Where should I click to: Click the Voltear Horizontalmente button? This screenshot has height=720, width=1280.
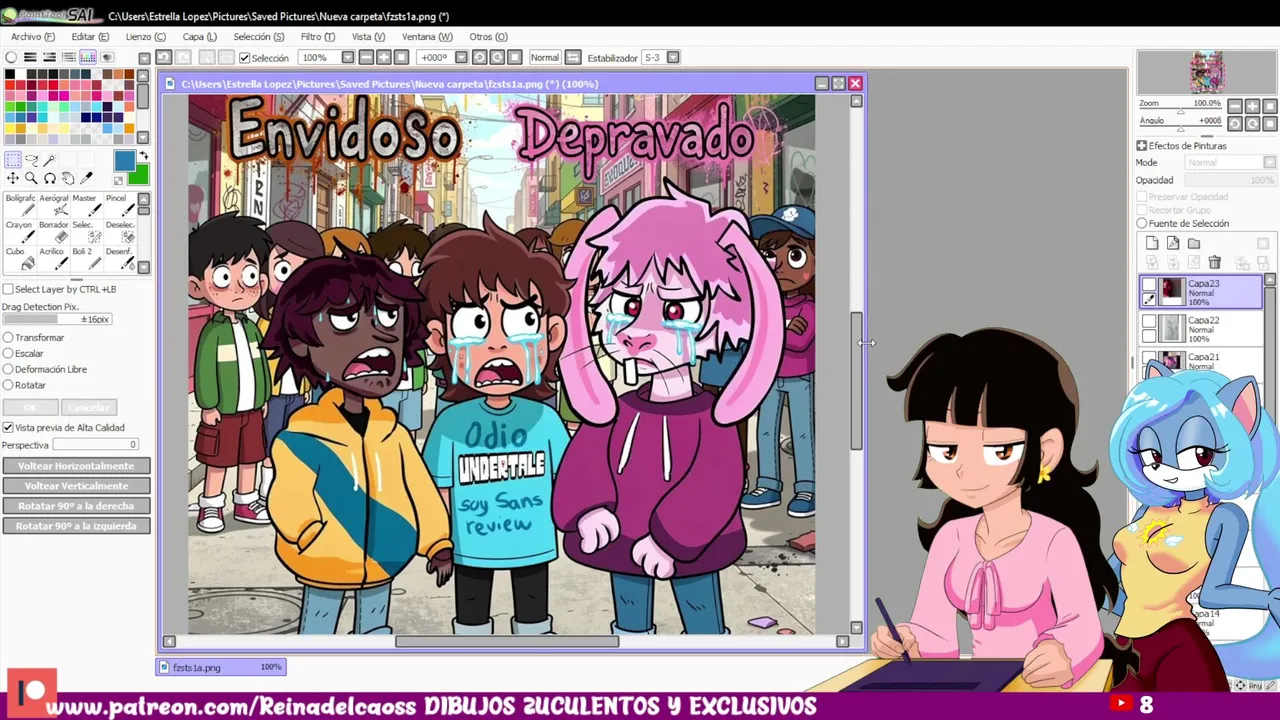[76, 466]
